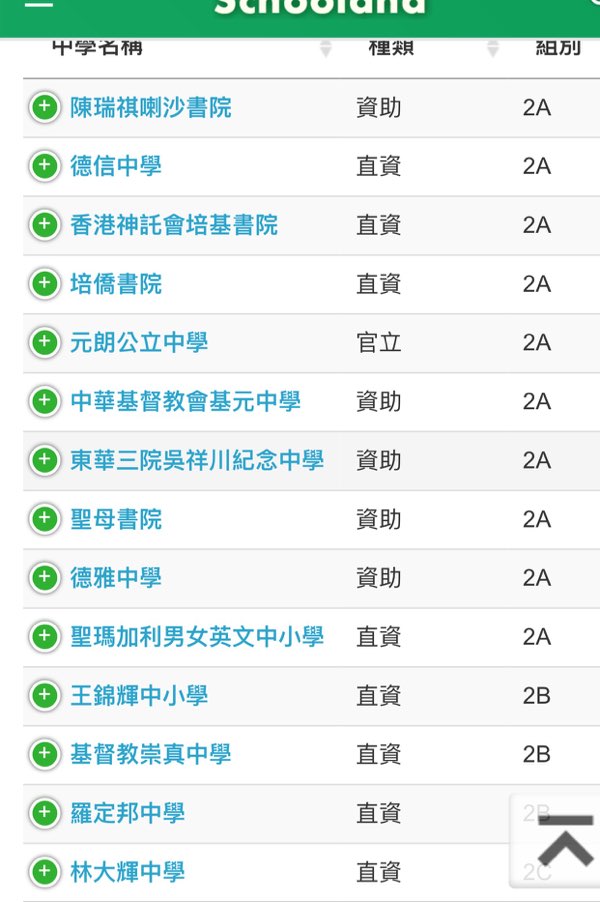The height and width of the screenshot is (902, 600).
Task: Open the 羅定邦中學 school page link
Action: [x=128, y=813]
